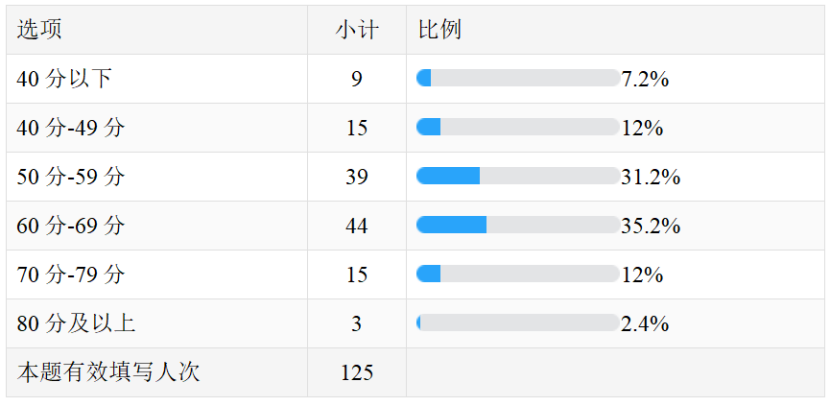Click the 31.2% progress bar
The width and height of the screenshot is (831, 407).
coord(518,176)
